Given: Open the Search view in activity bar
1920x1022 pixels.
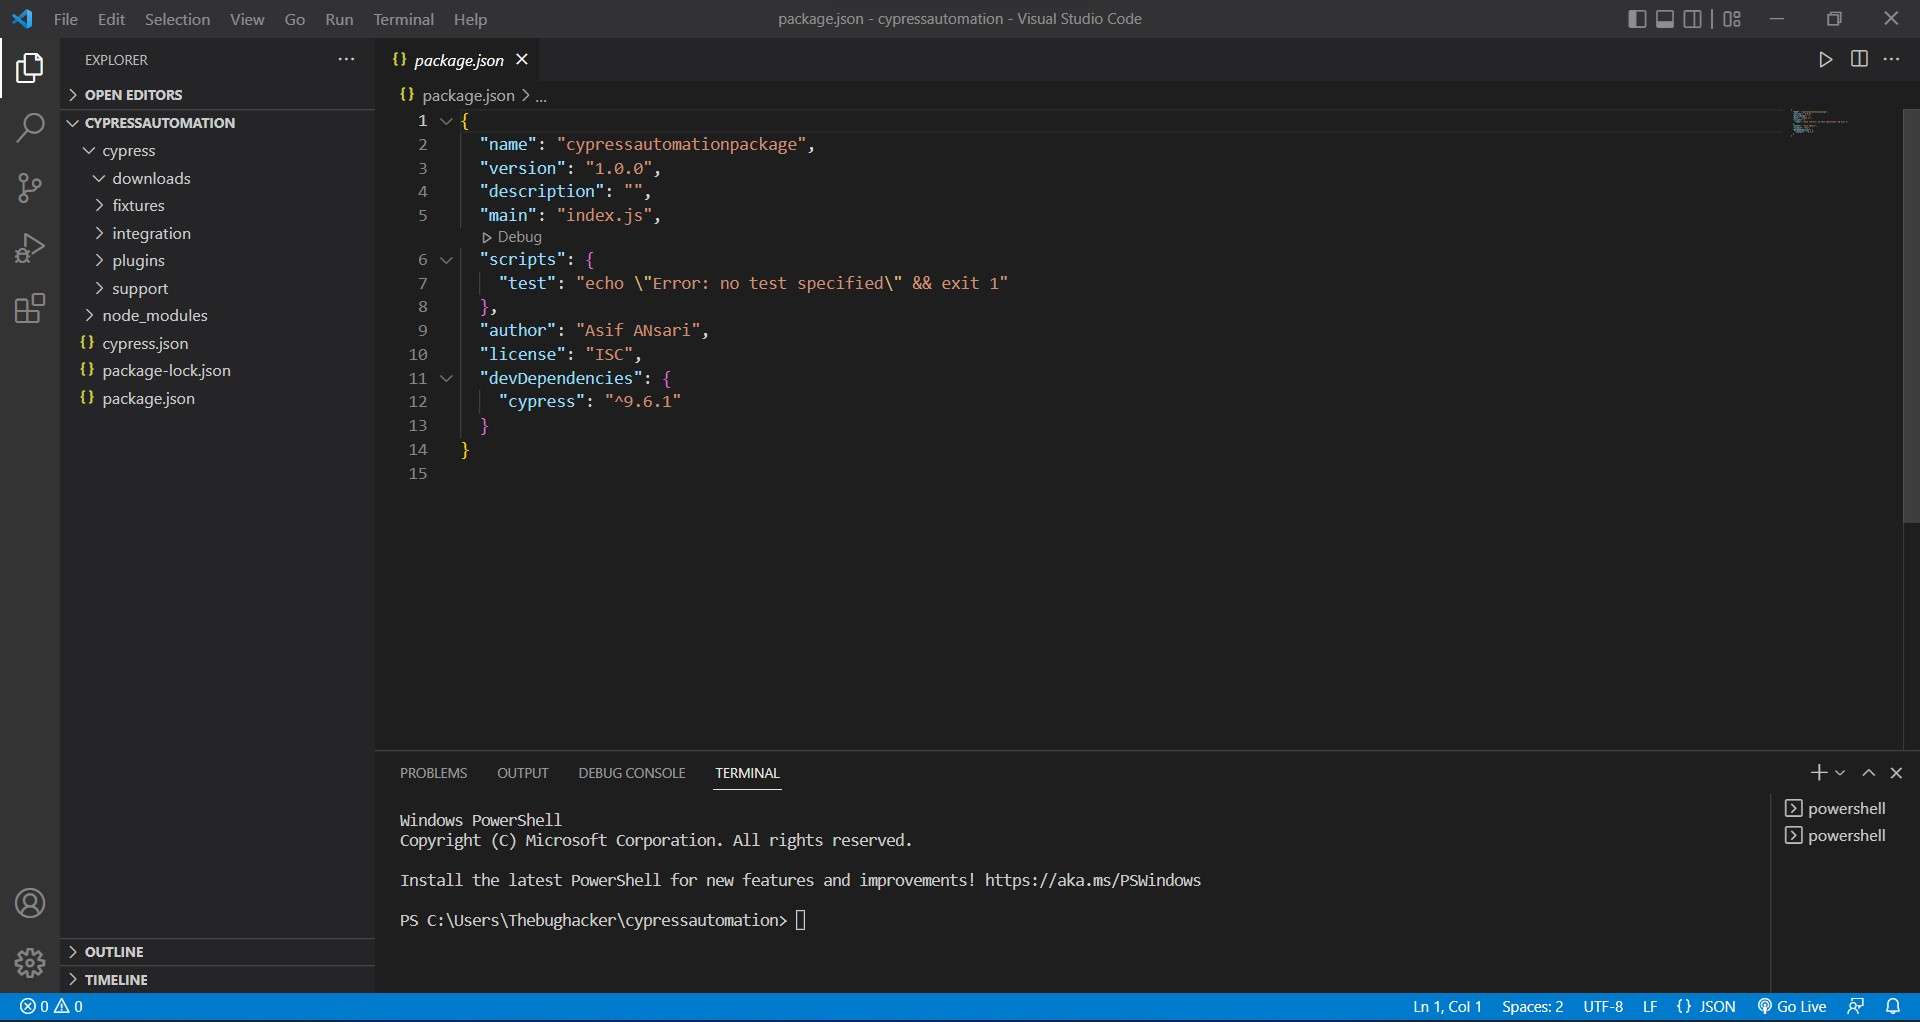Looking at the screenshot, I should 30,128.
